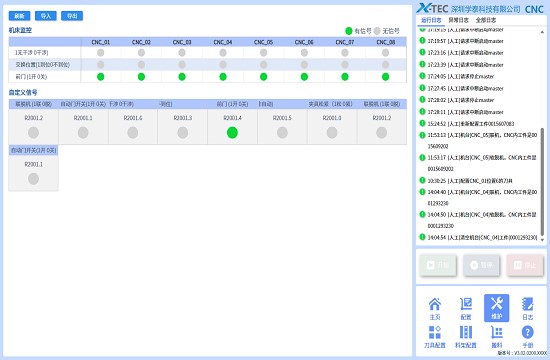550x360 pixels.
Task: Click the 17:27:45 log entry text
Action: coord(465,88)
